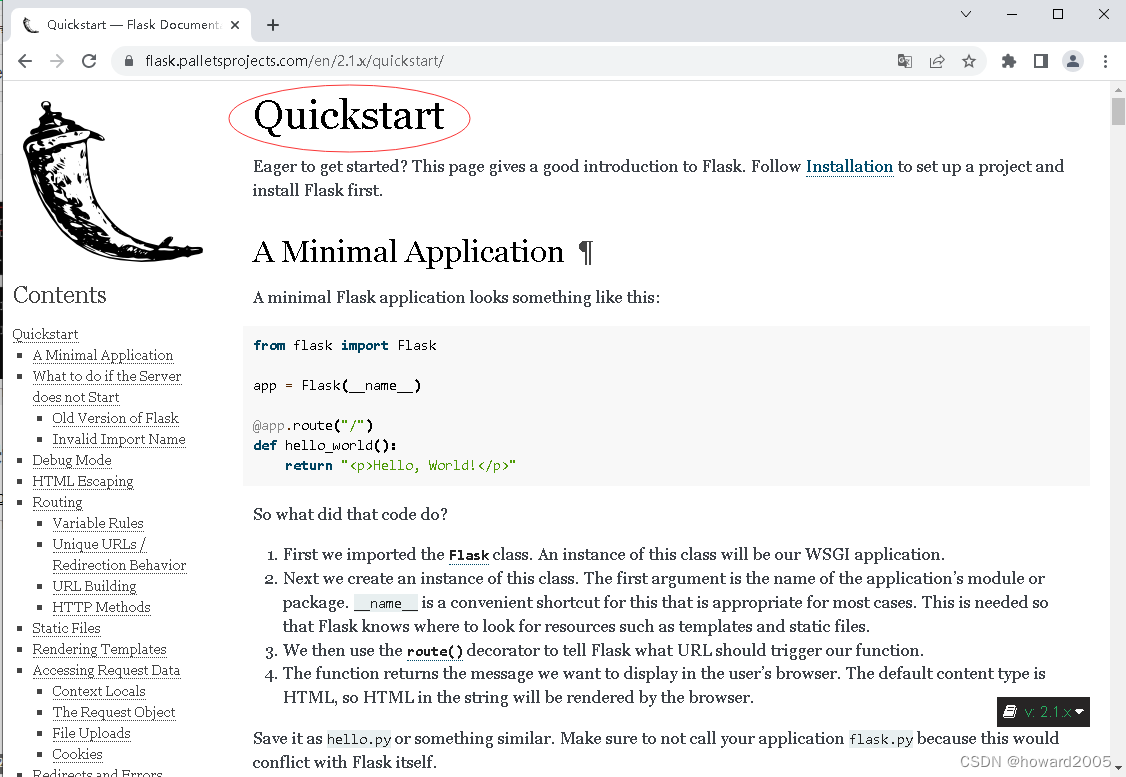1126x777 pixels.
Task: Click the lock icon beside the URL
Action: [x=129, y=61]
